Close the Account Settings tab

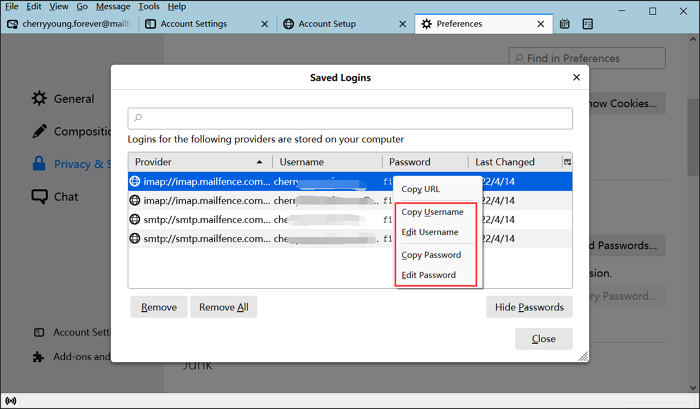click(264, 23)
